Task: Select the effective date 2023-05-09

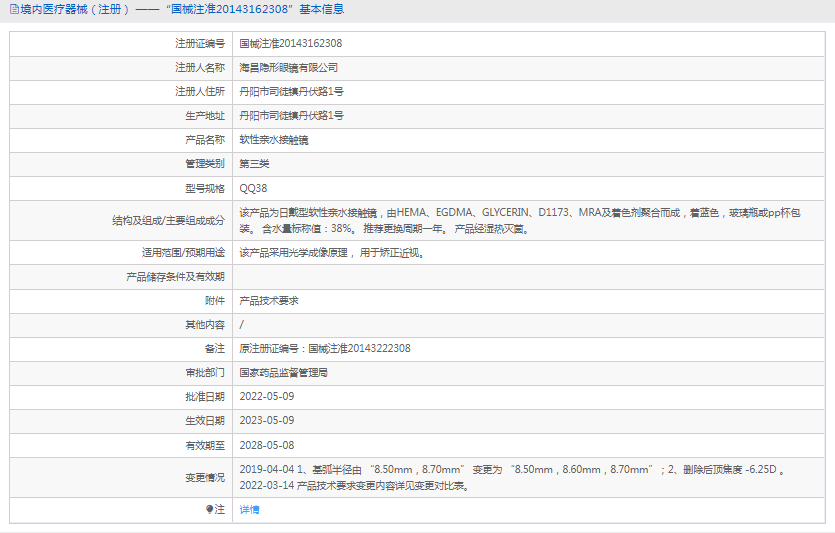Action: pyautogui.click(x=267, y=421)
